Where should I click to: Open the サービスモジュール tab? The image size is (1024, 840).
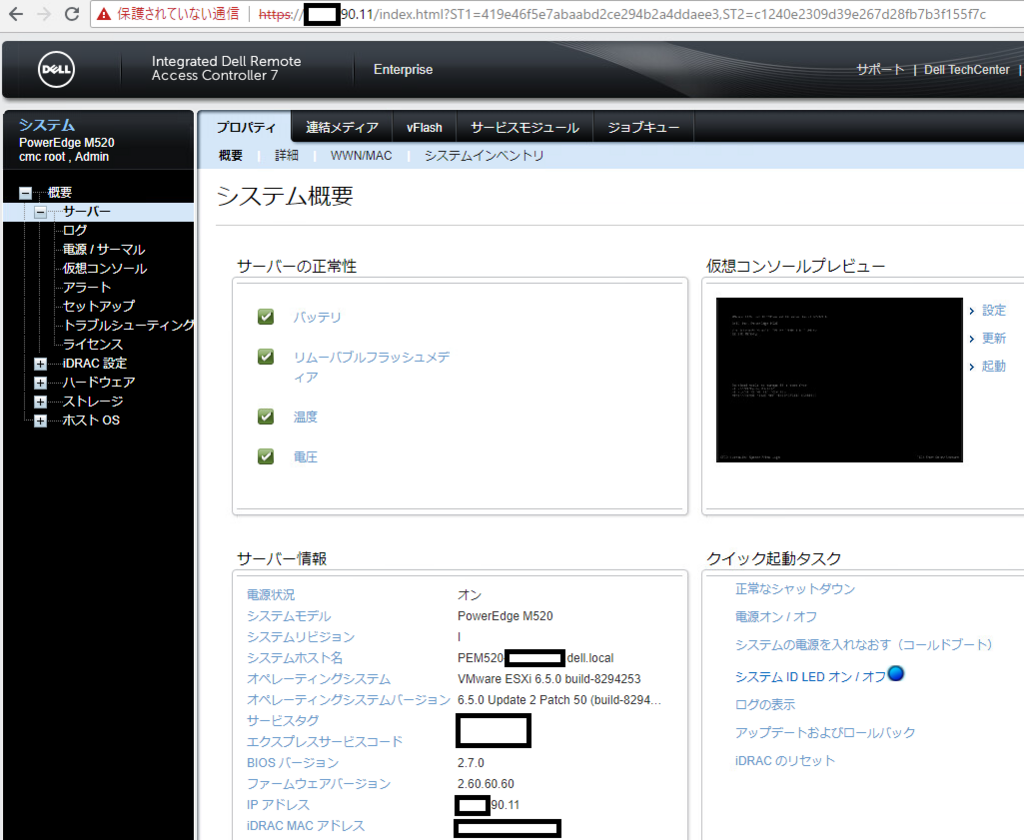point(524,127)
